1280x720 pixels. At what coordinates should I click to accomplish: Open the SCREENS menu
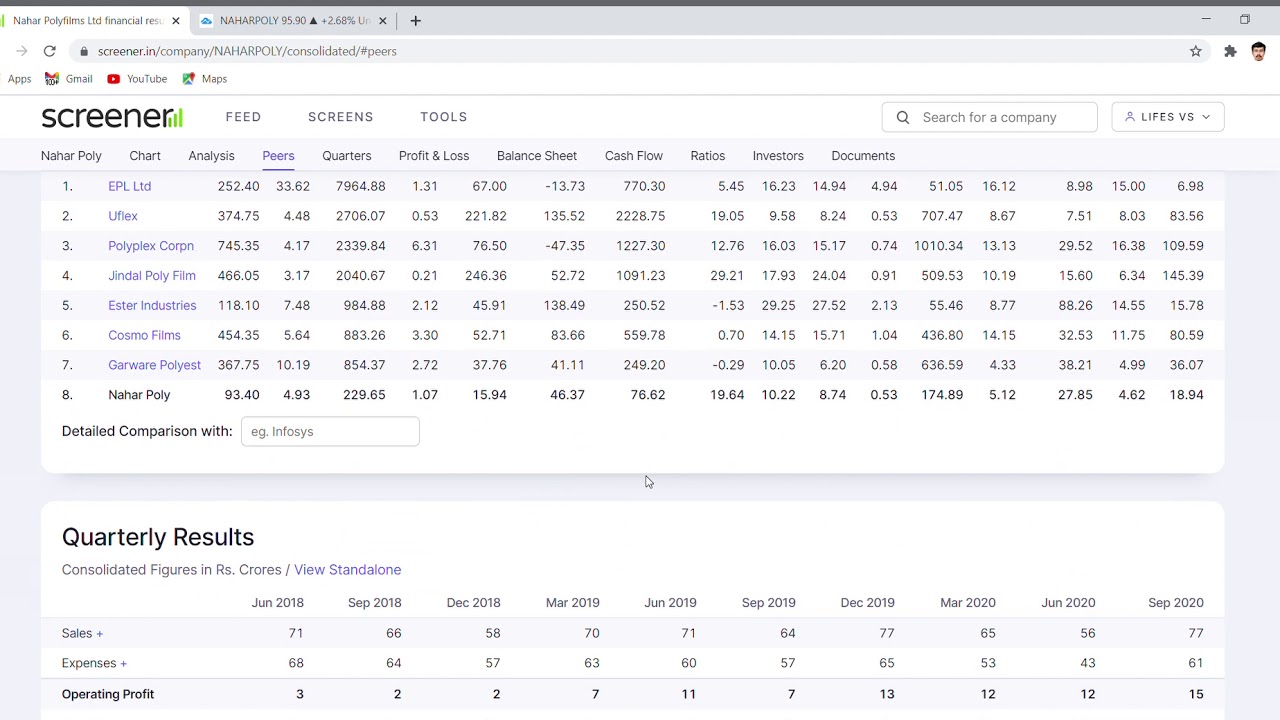coord(340,117)
